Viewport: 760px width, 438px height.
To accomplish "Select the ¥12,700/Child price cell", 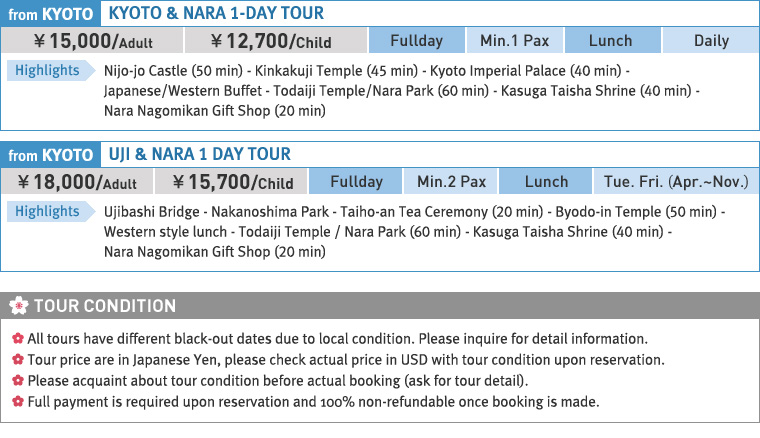I will click(x=266, y=41).
